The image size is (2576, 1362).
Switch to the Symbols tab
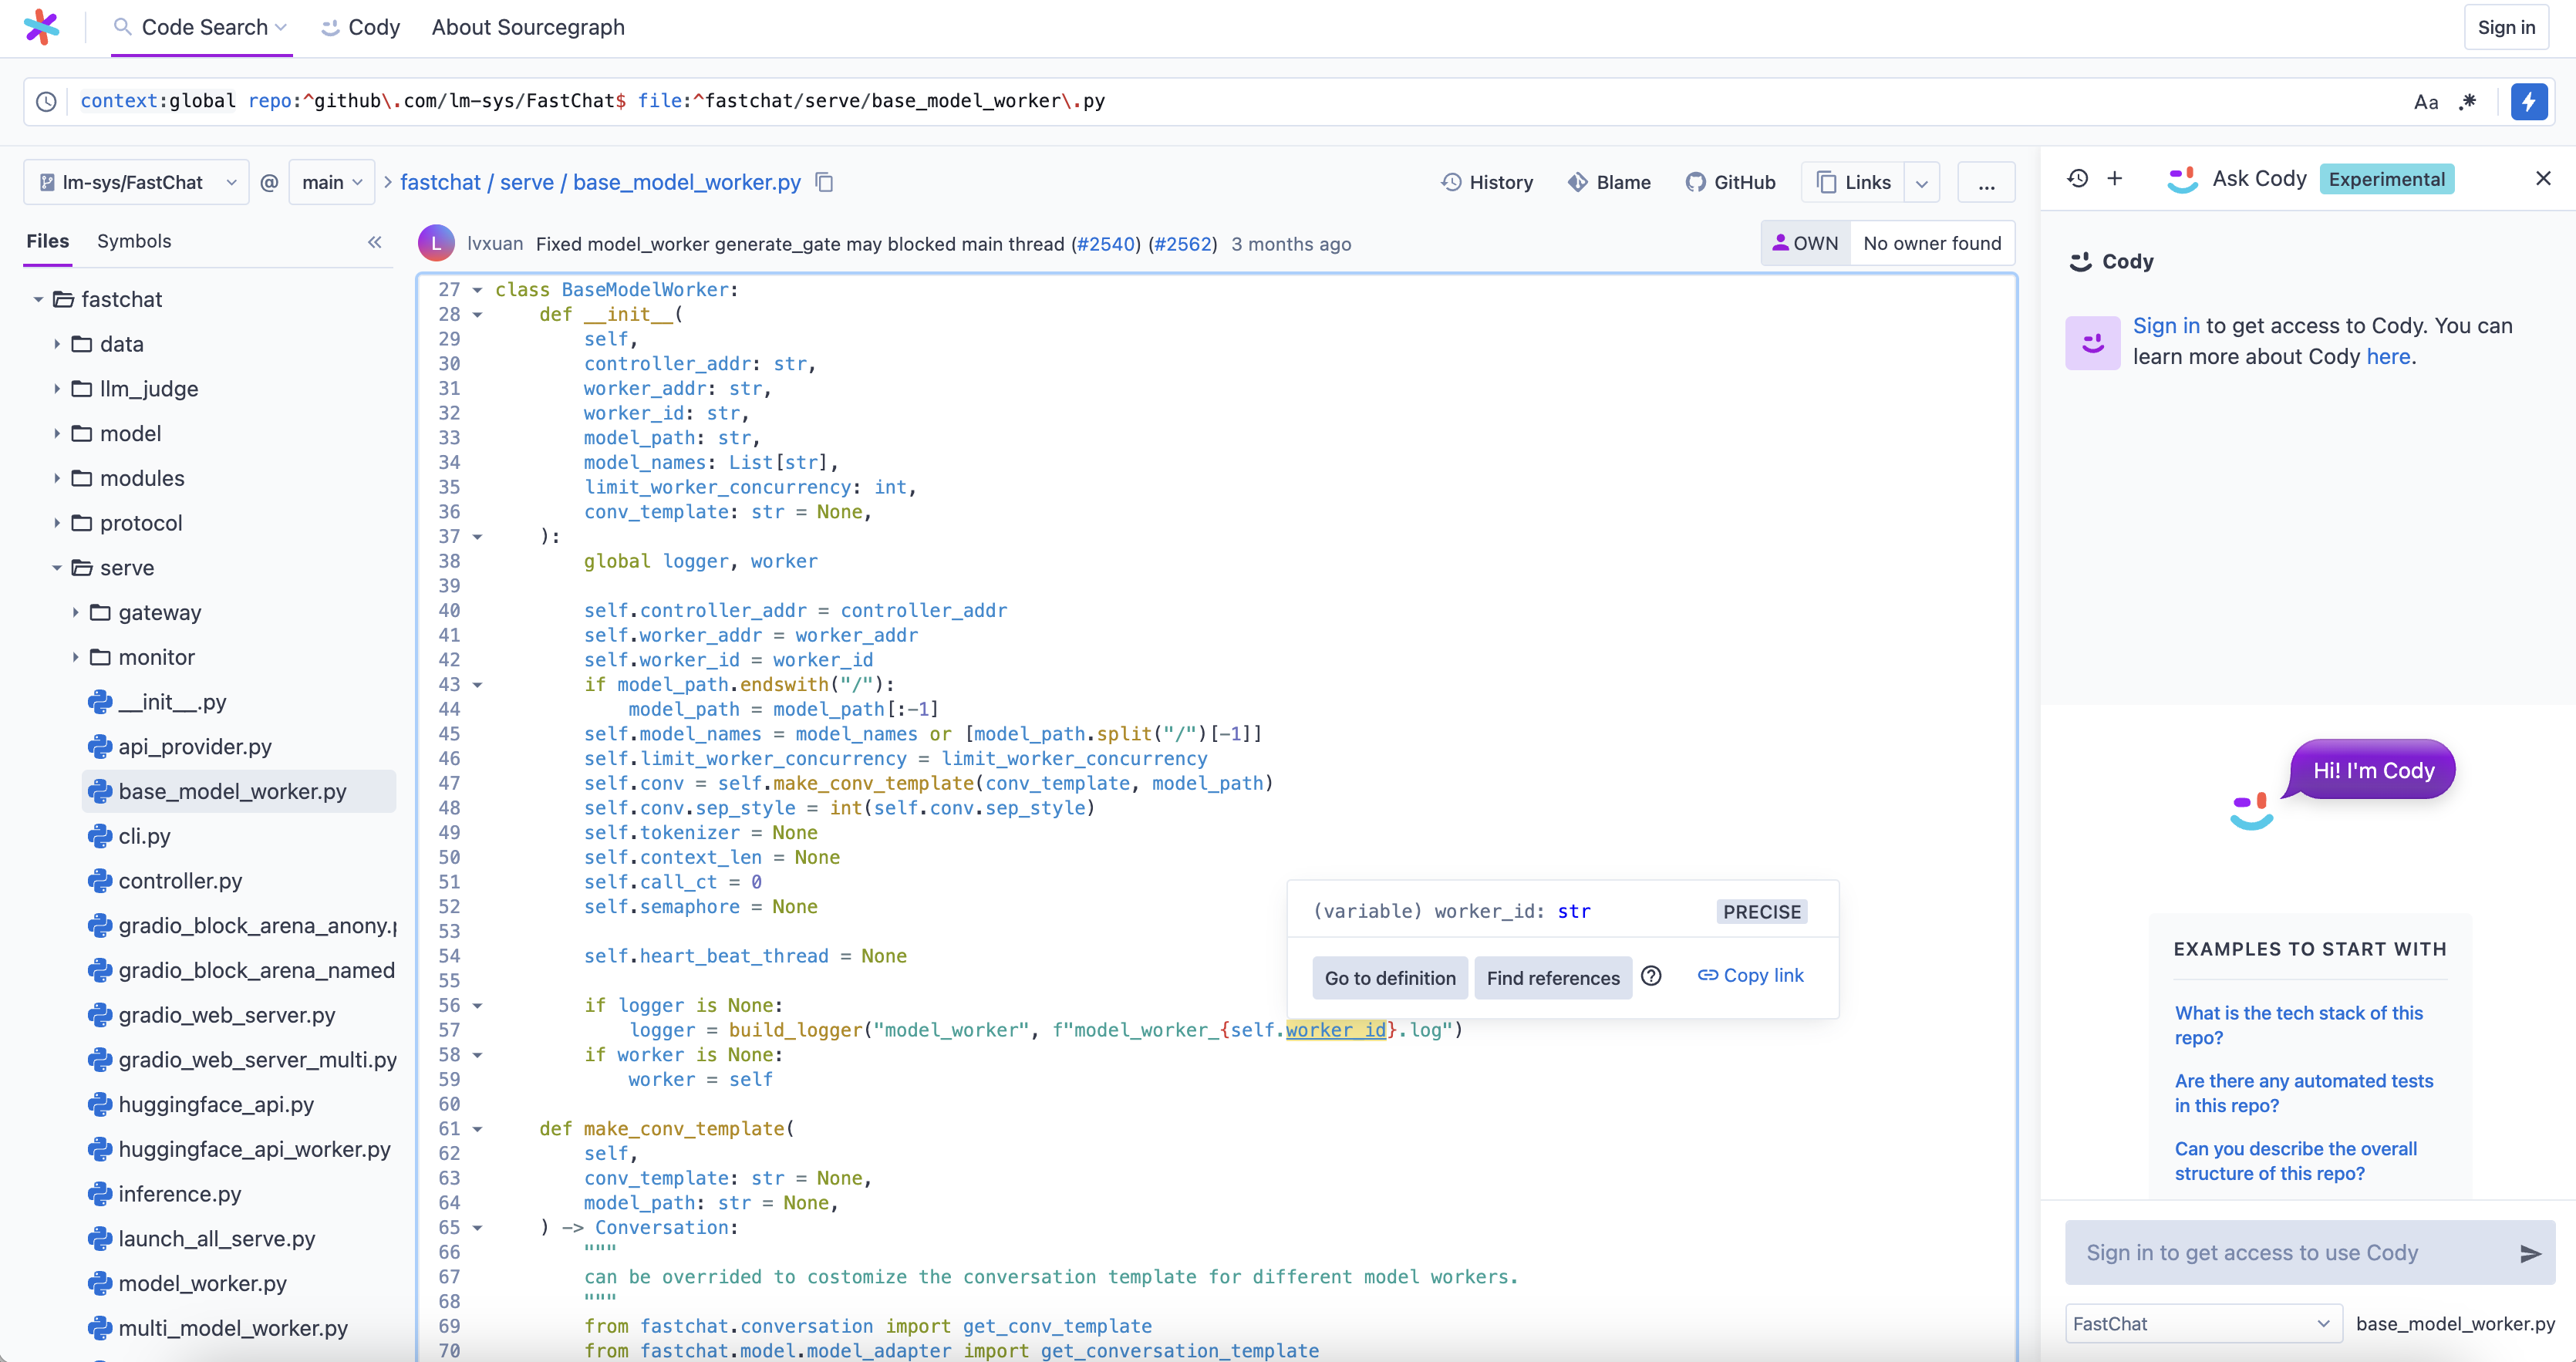click(x=134, y=241)
